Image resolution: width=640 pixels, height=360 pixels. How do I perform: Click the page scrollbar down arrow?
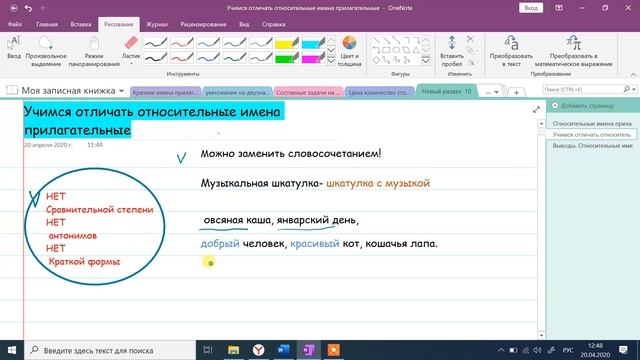tap(541, 336)
